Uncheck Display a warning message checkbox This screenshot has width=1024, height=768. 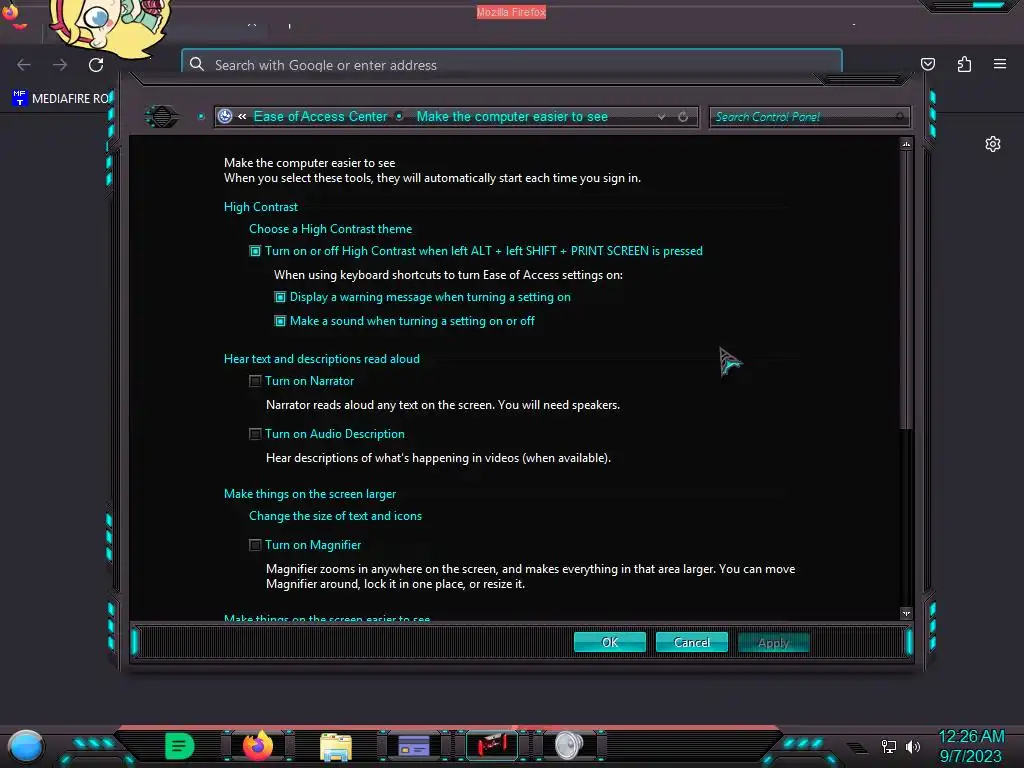click(280, 297)
